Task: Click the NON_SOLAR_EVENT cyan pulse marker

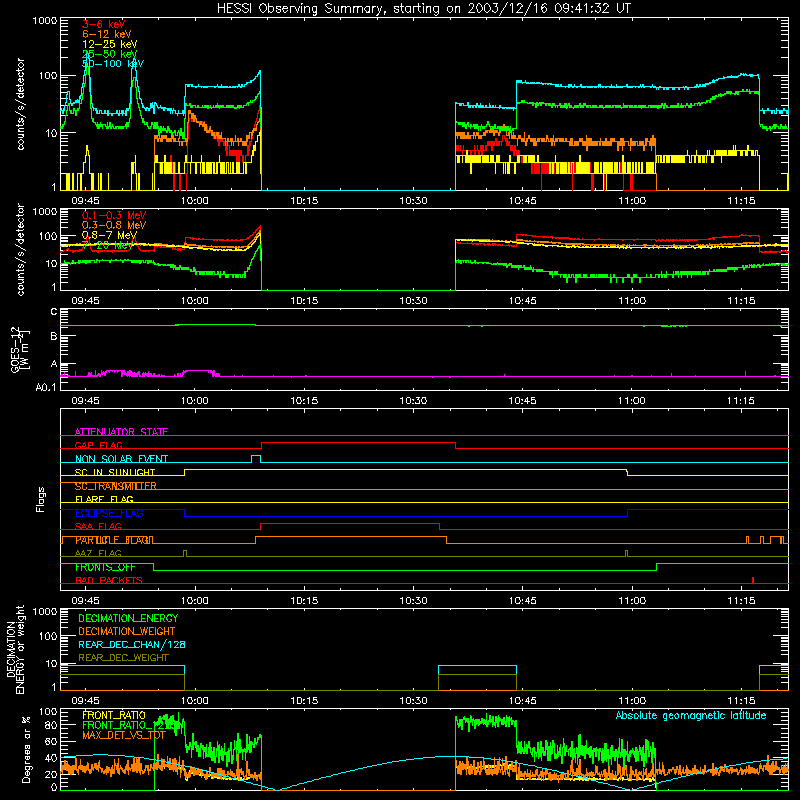Action: [x=256, y=459]
